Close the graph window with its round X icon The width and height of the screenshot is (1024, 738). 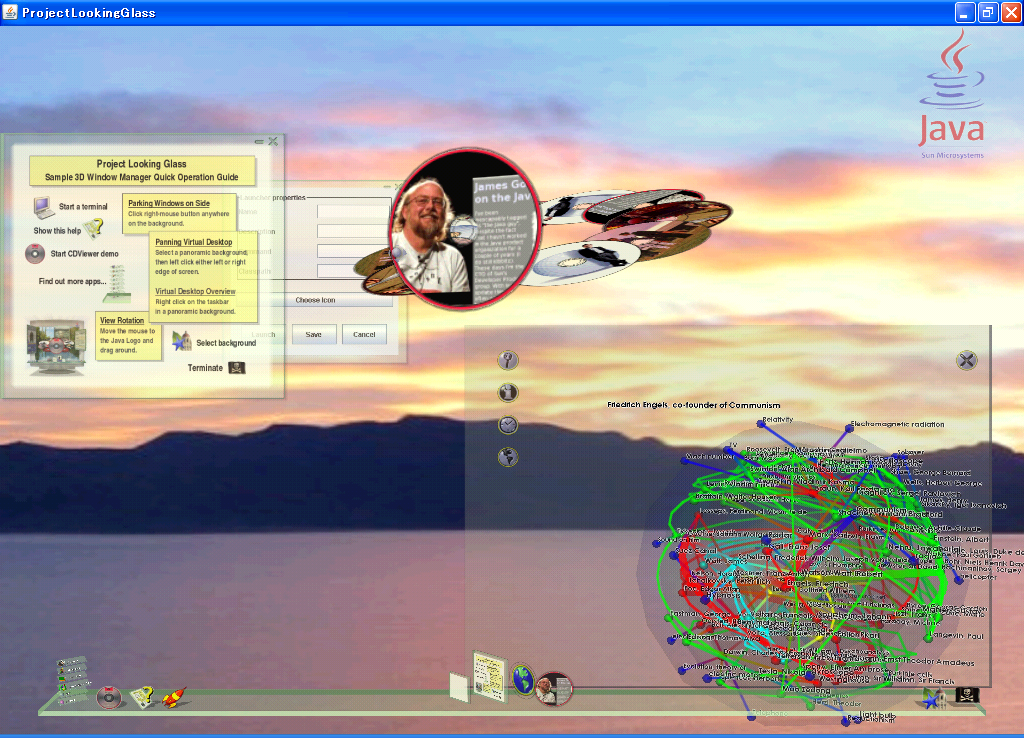(967, 360)
